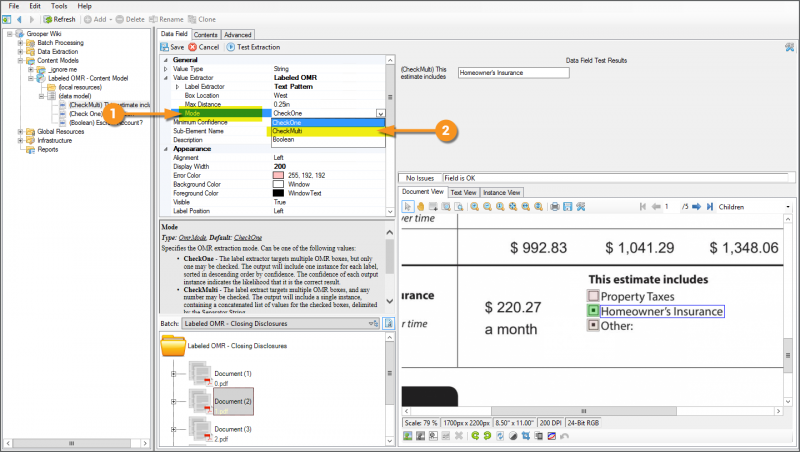The image size is (800, 452).
Task: Click the Error Color pink swatch
Action: 278,175
